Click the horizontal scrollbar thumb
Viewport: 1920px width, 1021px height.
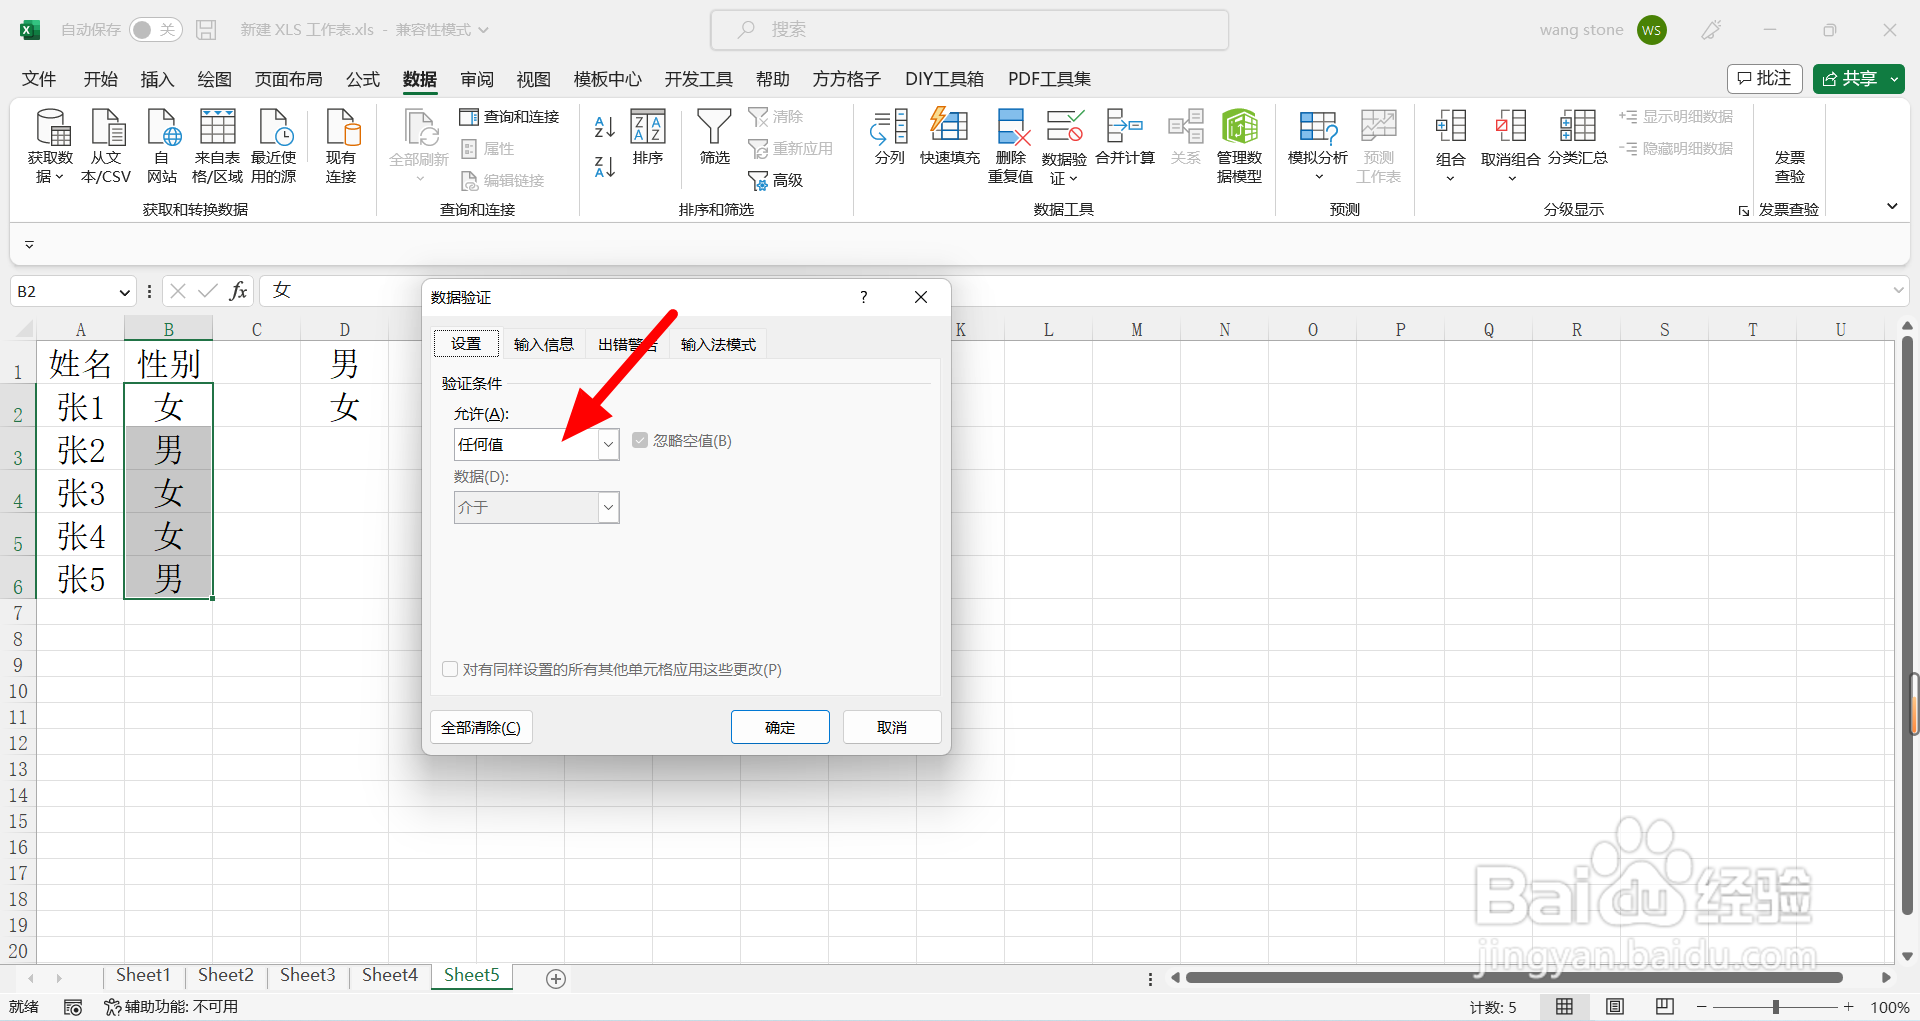click(1514, 977)
